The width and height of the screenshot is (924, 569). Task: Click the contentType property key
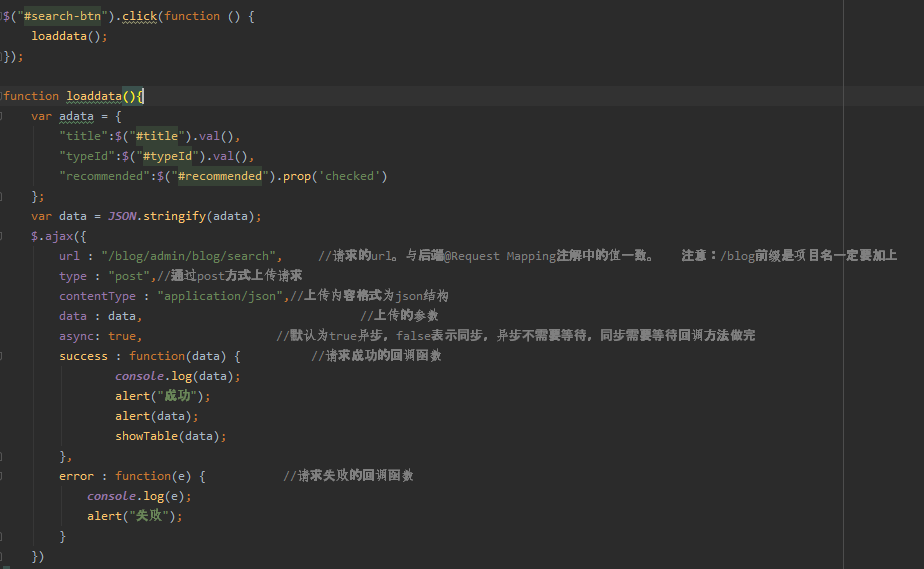pos(97,296)
